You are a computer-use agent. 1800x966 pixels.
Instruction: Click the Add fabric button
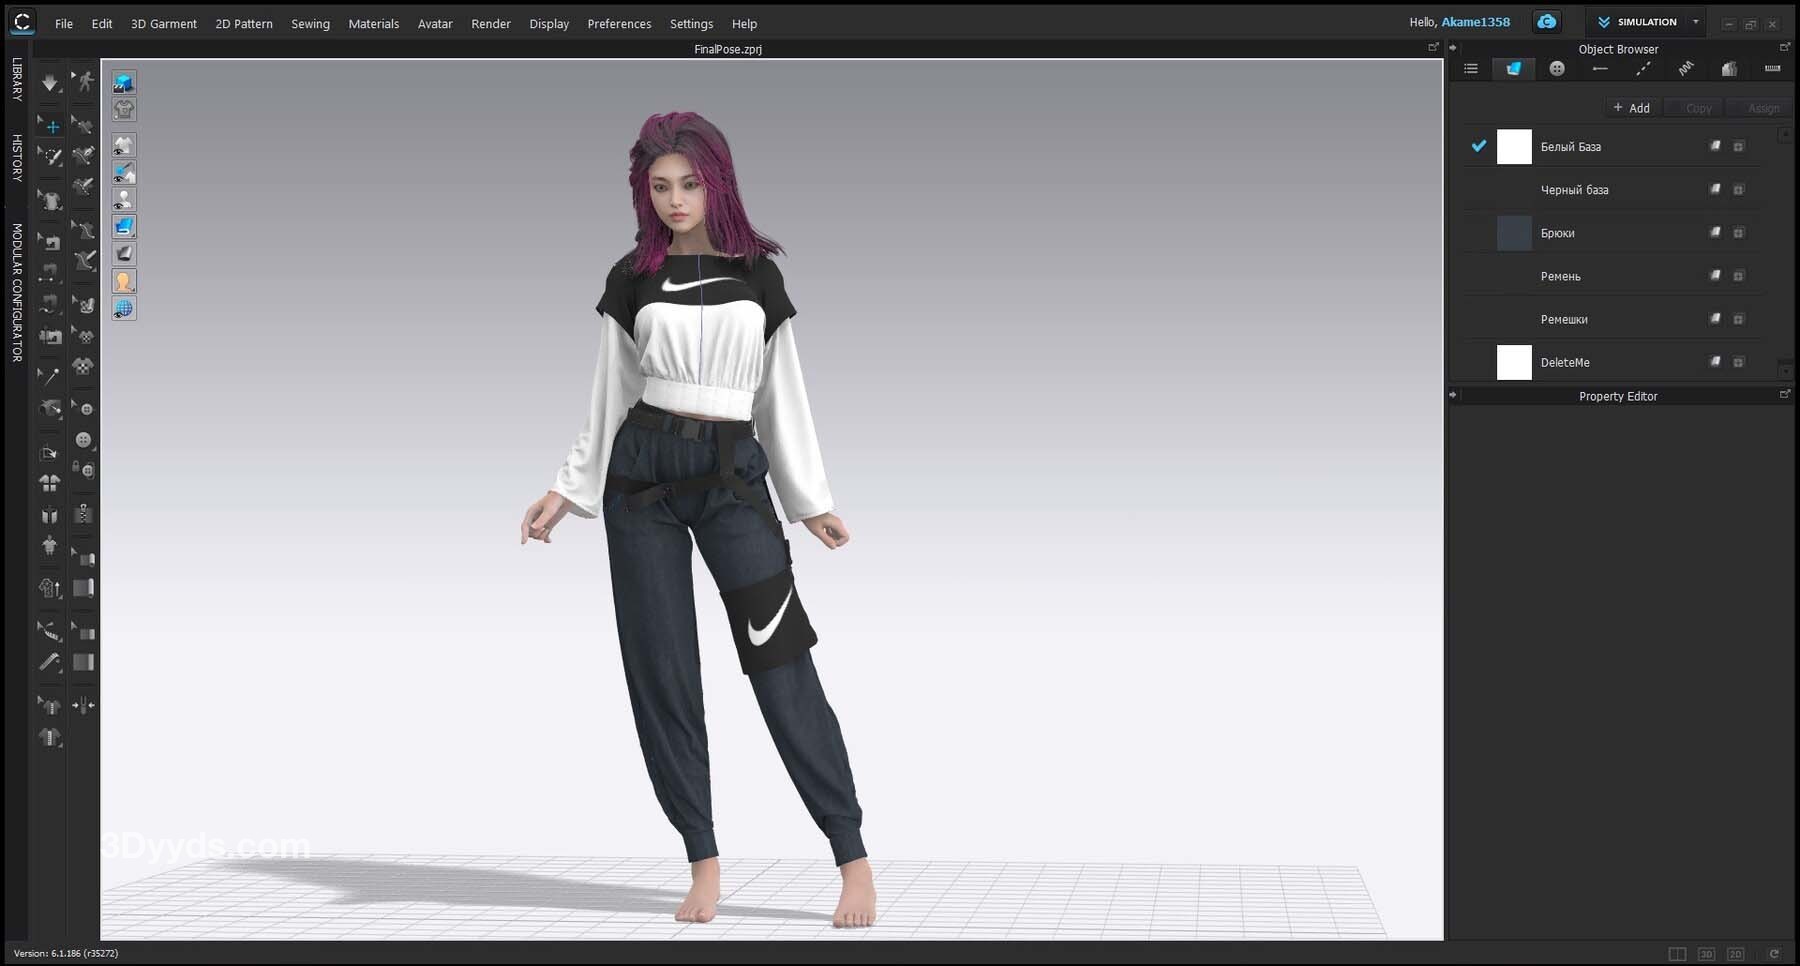click(1631, 108)
